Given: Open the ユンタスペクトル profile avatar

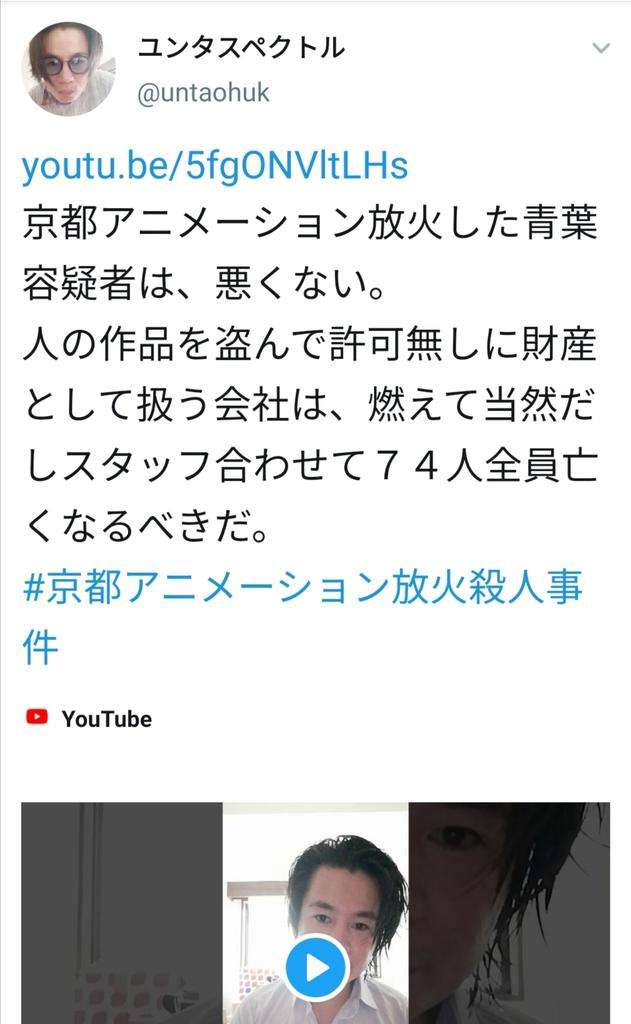Looking at the screenshot, I should coord(69,69).
